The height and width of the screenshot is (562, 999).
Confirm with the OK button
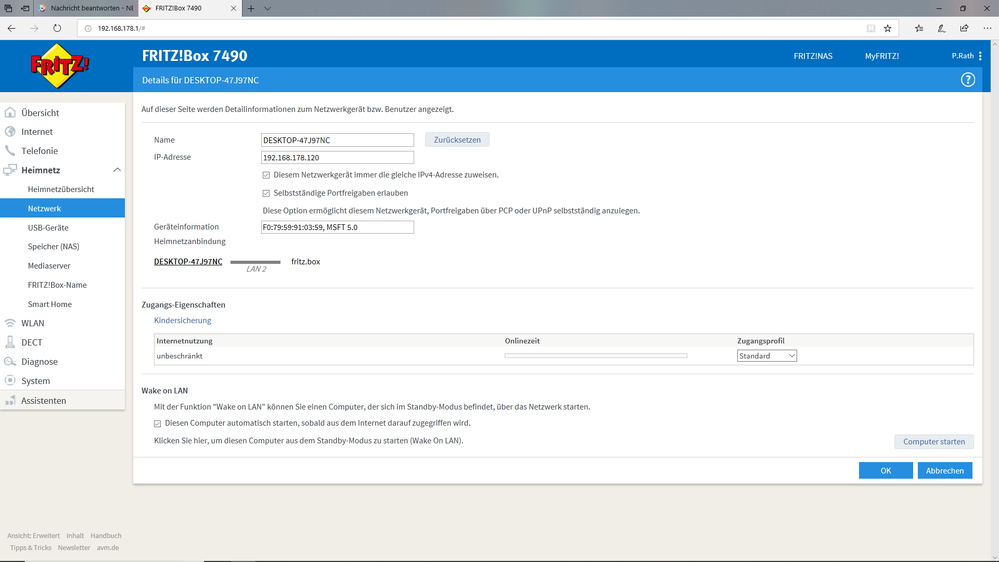tap(886, 470)
